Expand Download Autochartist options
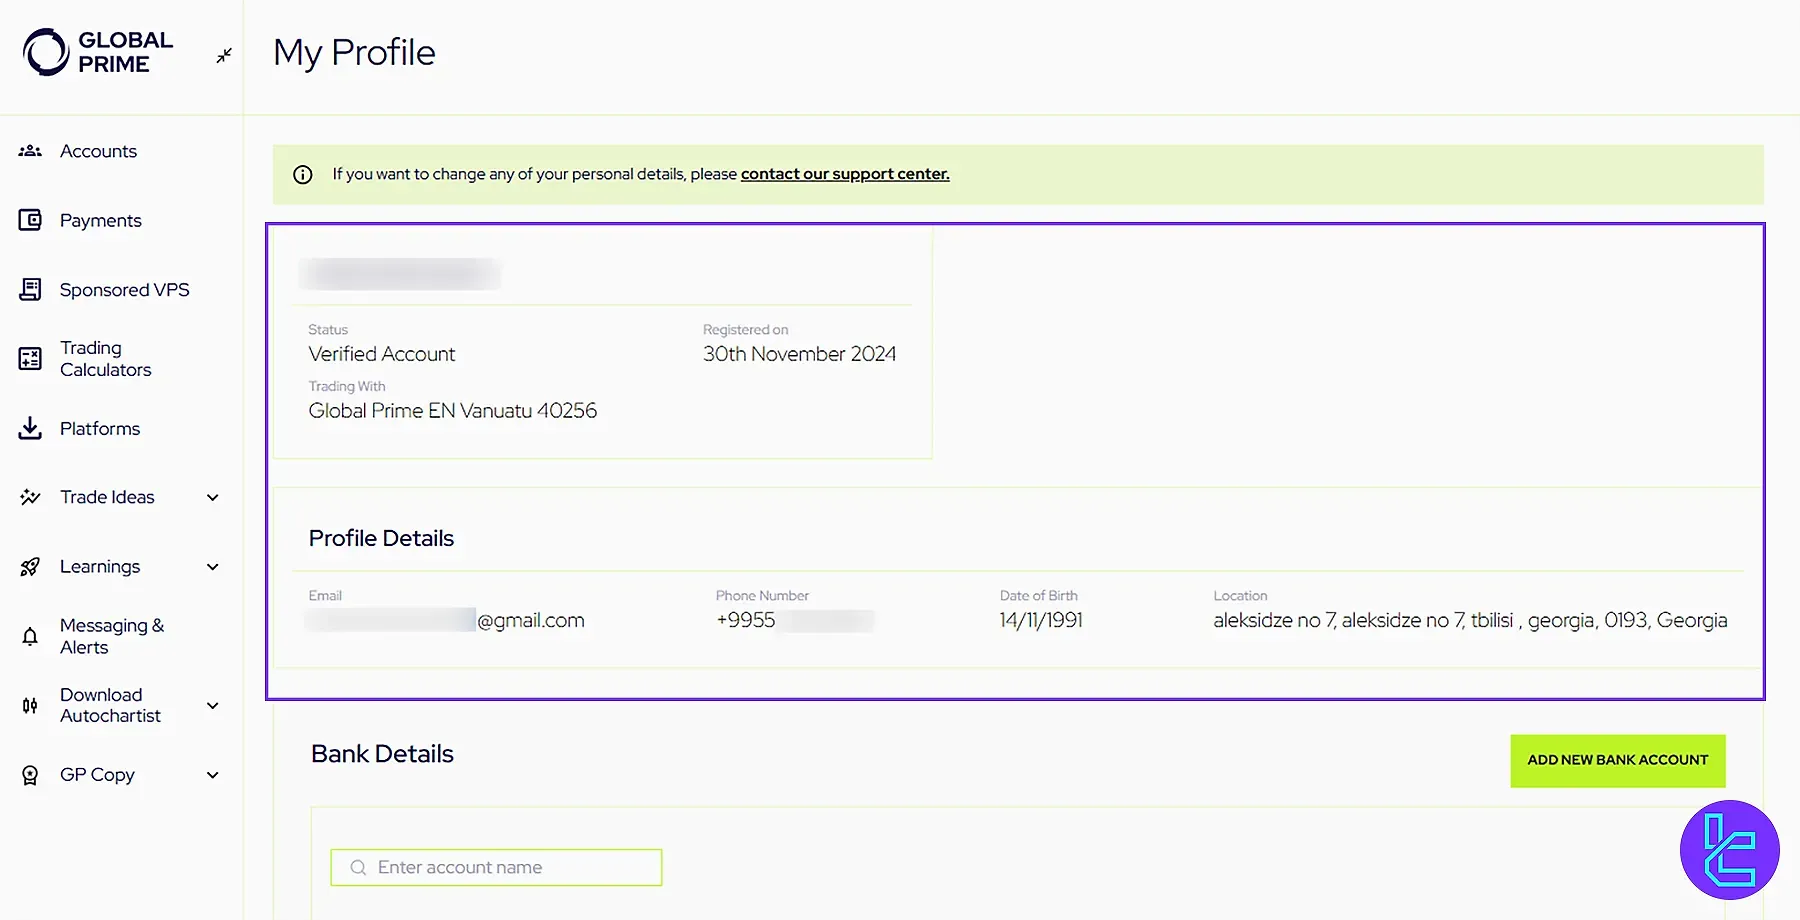 [212, 705]
